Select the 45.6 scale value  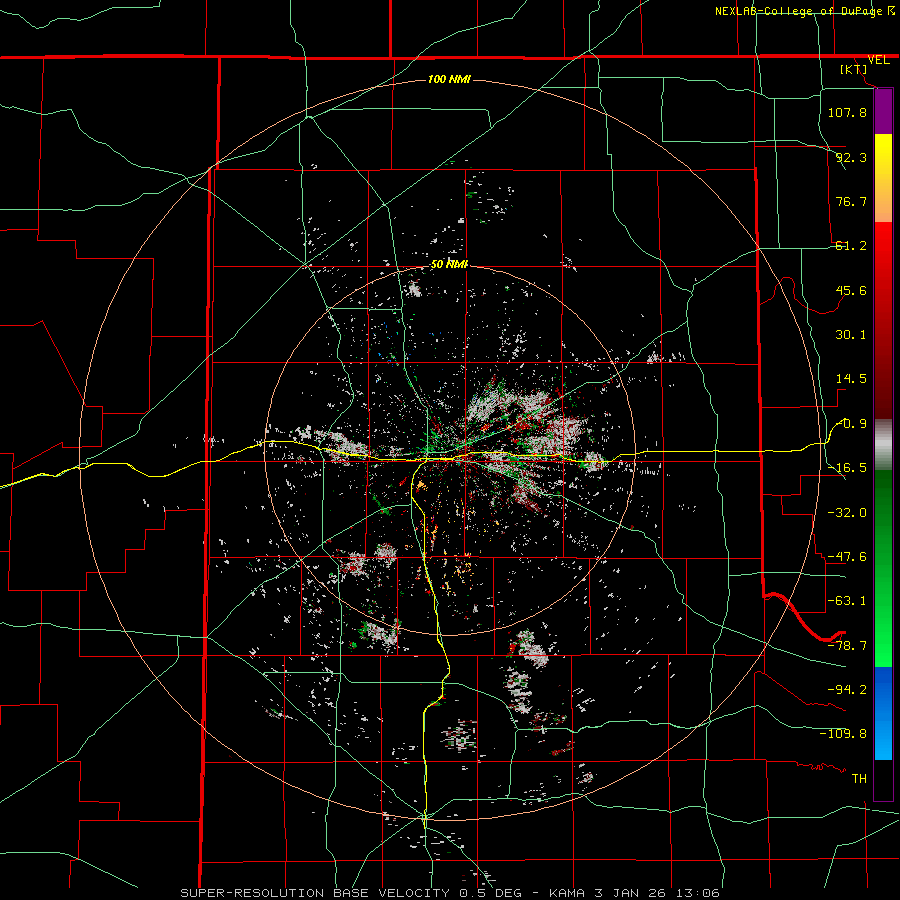coord(851,290)
